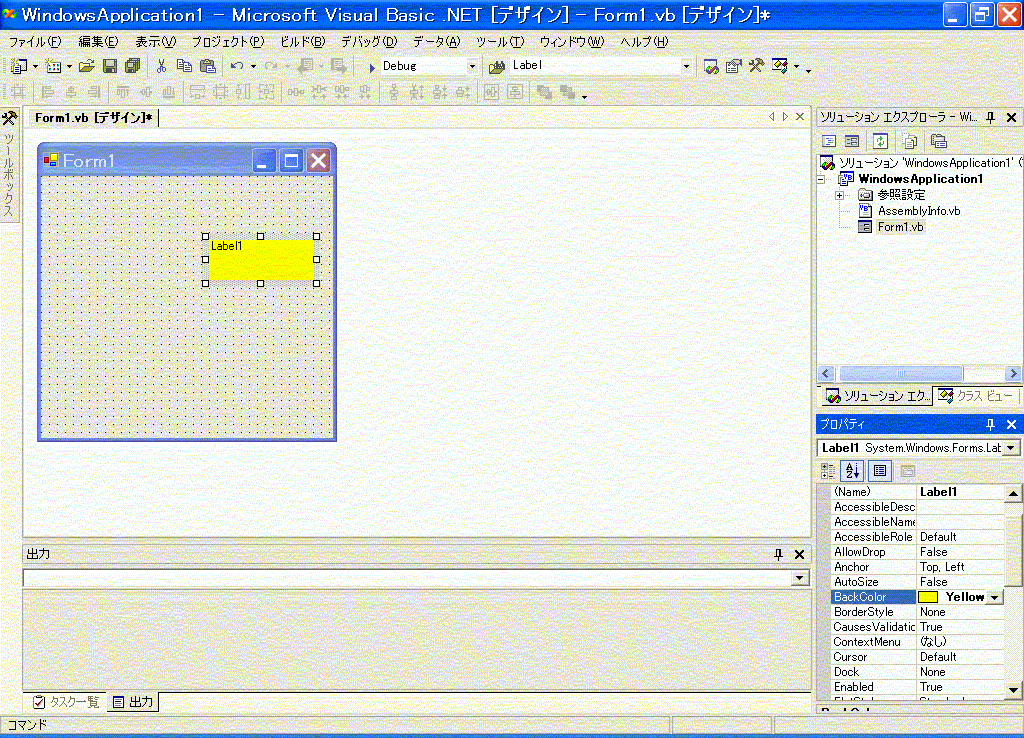Click the Save All icon
Viewport: 1024px width, 738px height.
coord(133,66)
